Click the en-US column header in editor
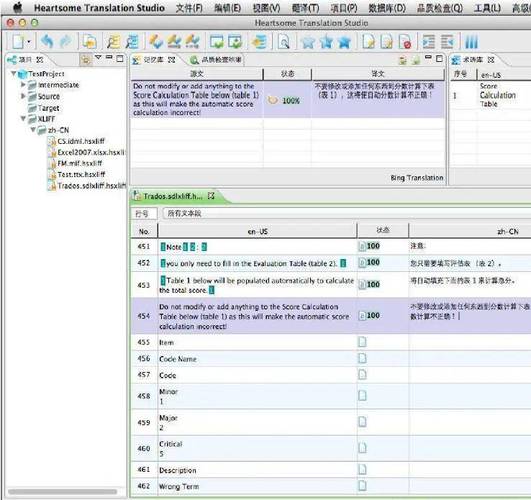 (257, 231)
